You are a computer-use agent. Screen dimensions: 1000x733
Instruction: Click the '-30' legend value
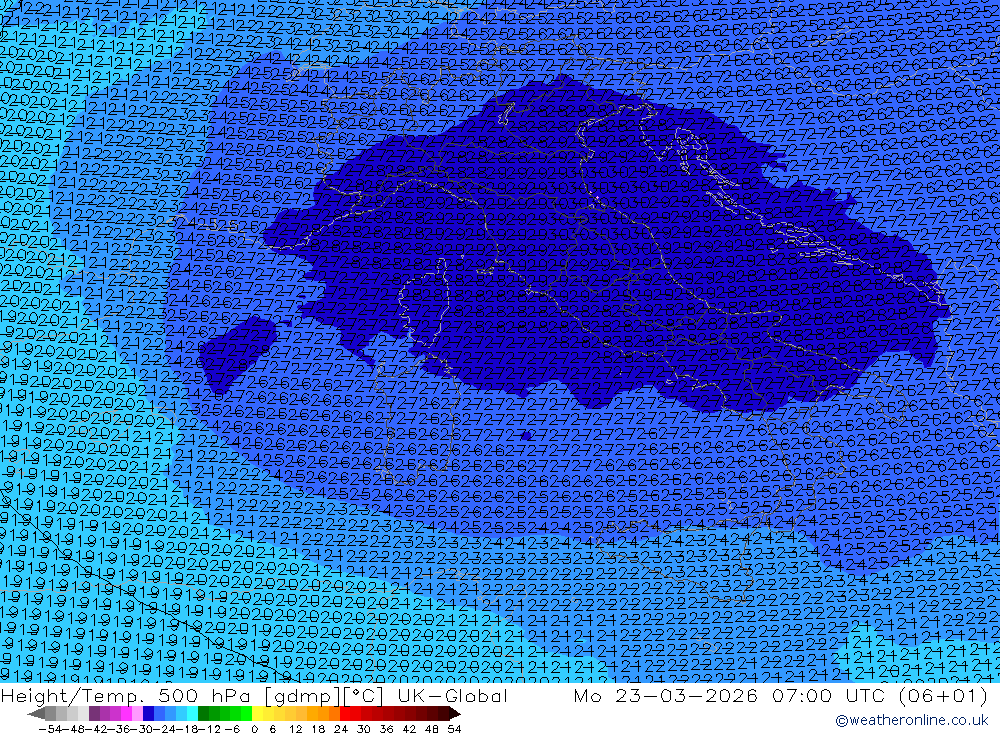(142, 729)
